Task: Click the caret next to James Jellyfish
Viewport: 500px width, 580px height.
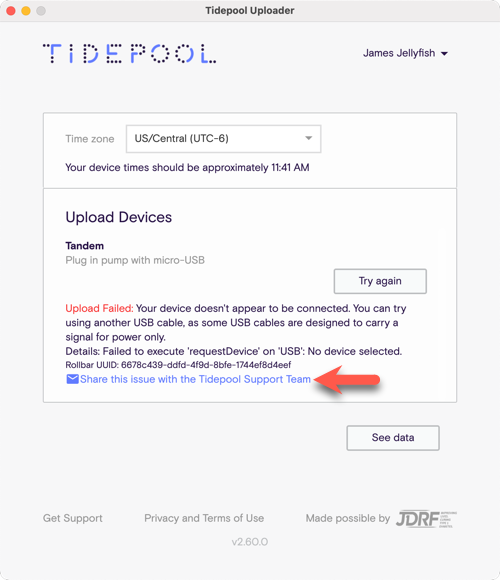Action: pos(444,54)
